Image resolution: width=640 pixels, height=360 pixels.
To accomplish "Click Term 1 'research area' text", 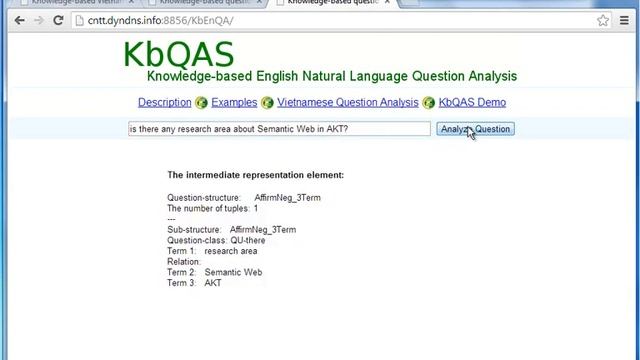I will coord(231,251).
